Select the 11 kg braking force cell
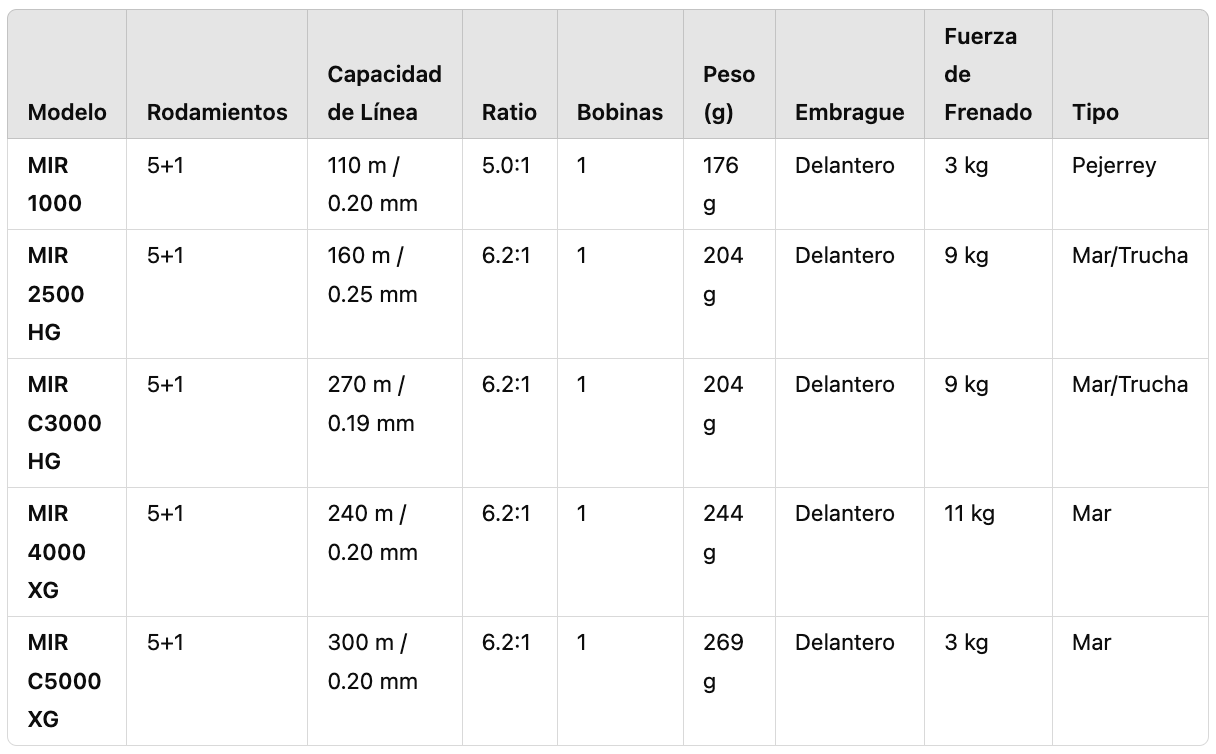1216x754 pixels. pyautogui.click(x=970, y=513)
